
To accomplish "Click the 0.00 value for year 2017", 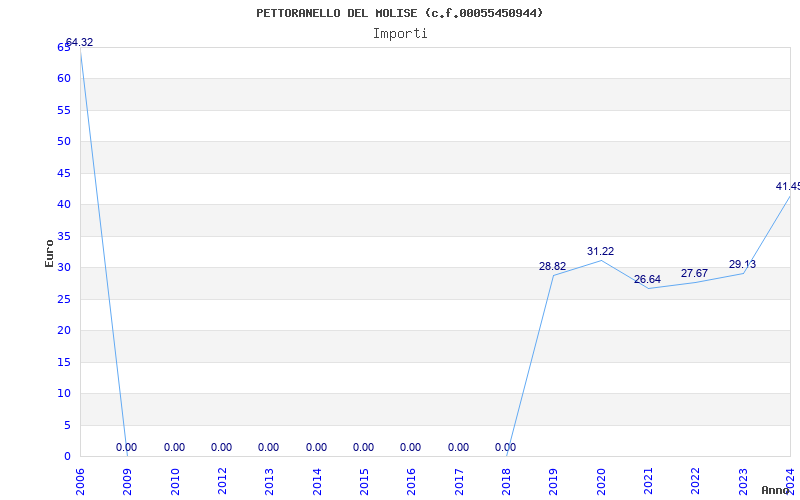I will coord(458,447).
